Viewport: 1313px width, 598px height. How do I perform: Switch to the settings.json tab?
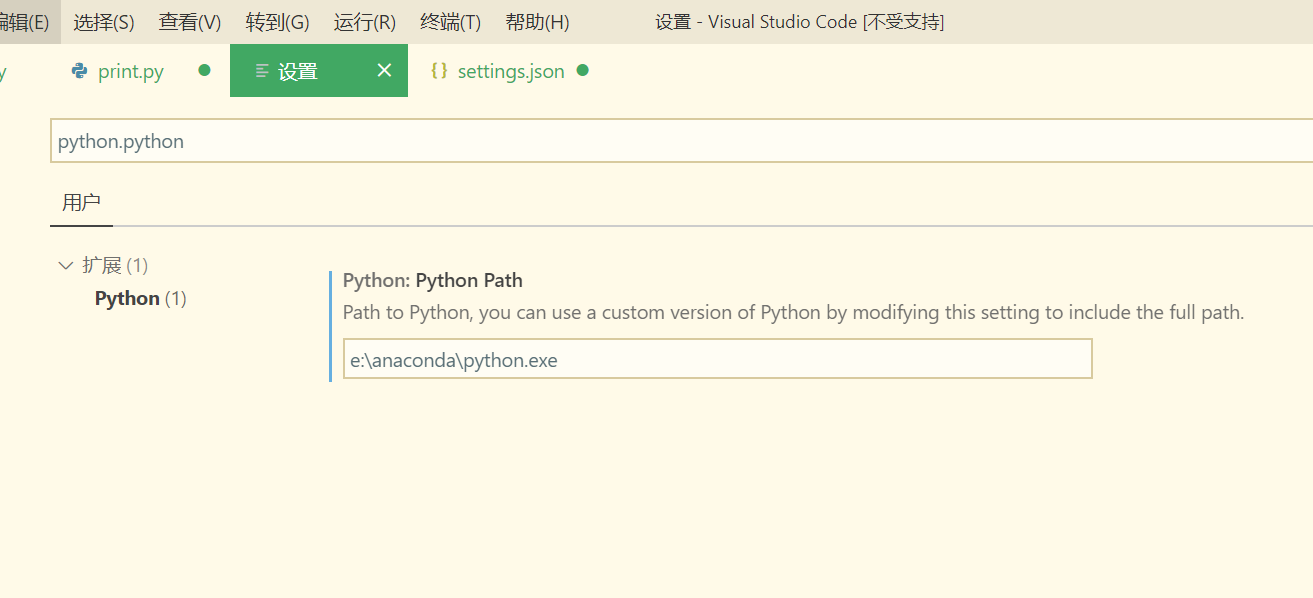point(511,71)
